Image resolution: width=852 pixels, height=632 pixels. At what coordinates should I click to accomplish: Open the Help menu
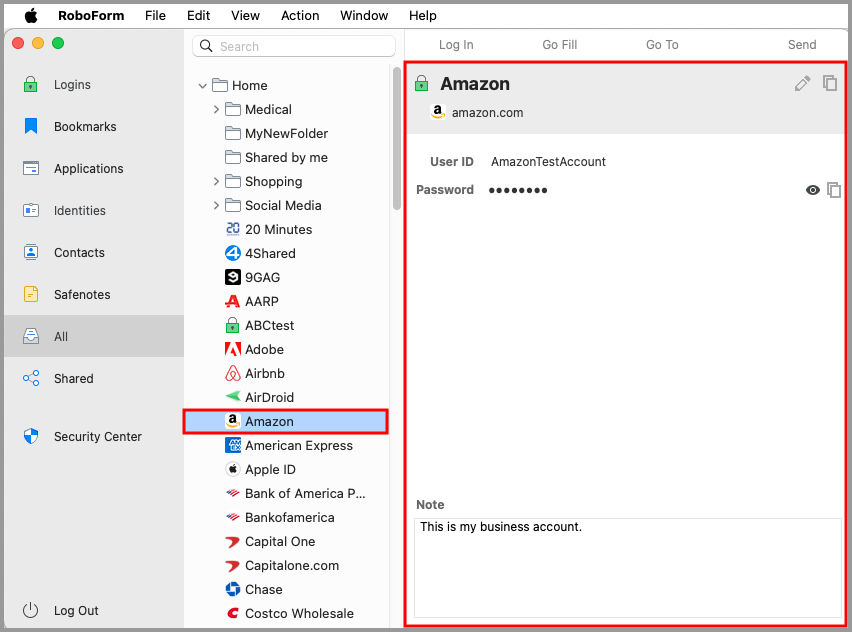coord(423,15)
